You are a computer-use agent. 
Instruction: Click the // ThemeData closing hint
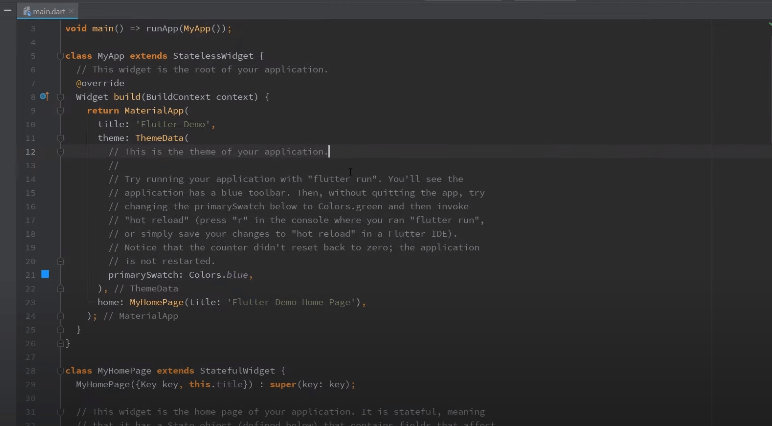[146, 289]
